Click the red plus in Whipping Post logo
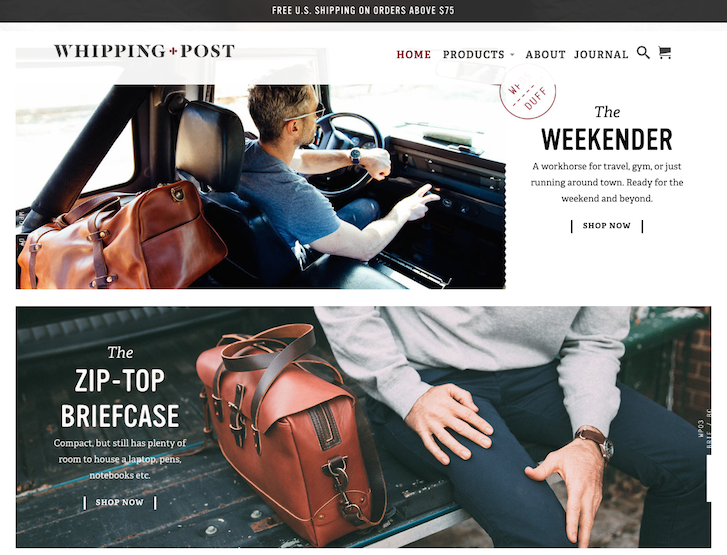This screenshot has height=555, width=727. coord(173,51)
